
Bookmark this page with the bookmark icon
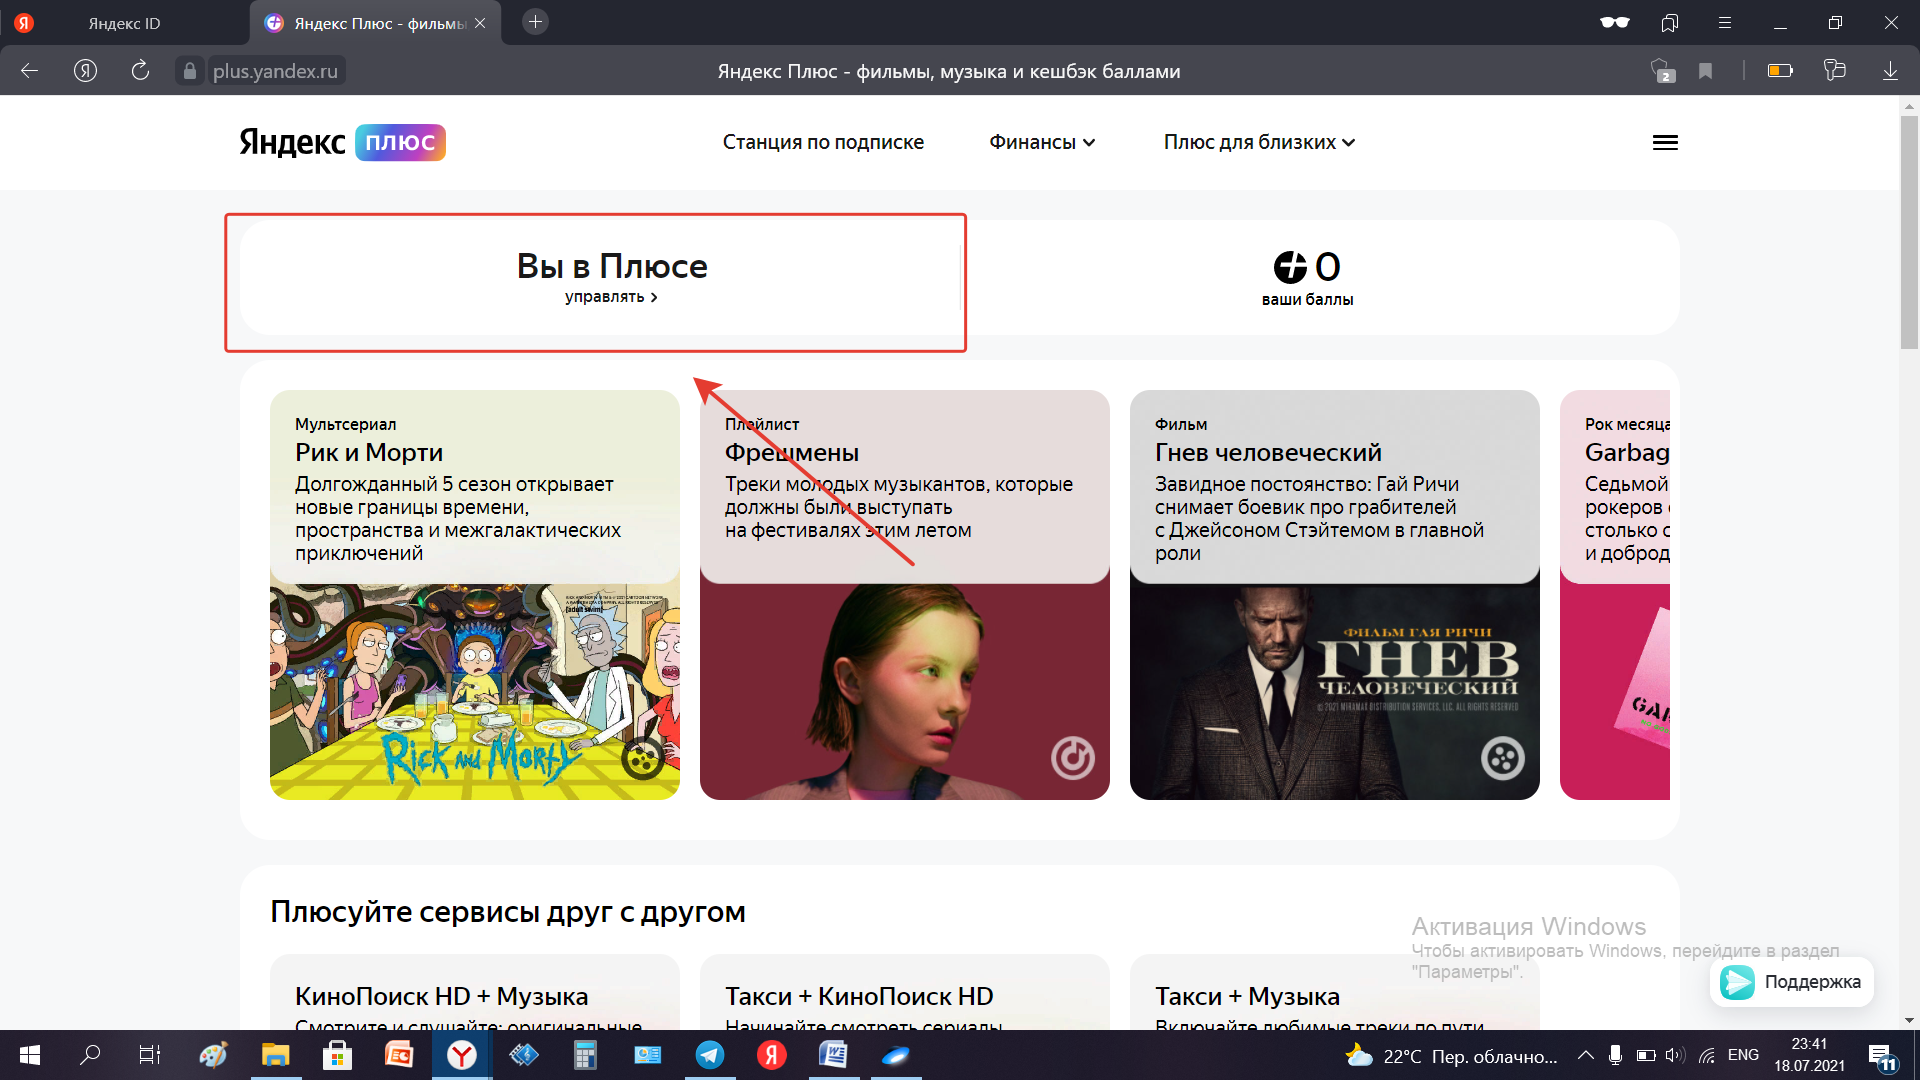click(x=1706, y=71)
